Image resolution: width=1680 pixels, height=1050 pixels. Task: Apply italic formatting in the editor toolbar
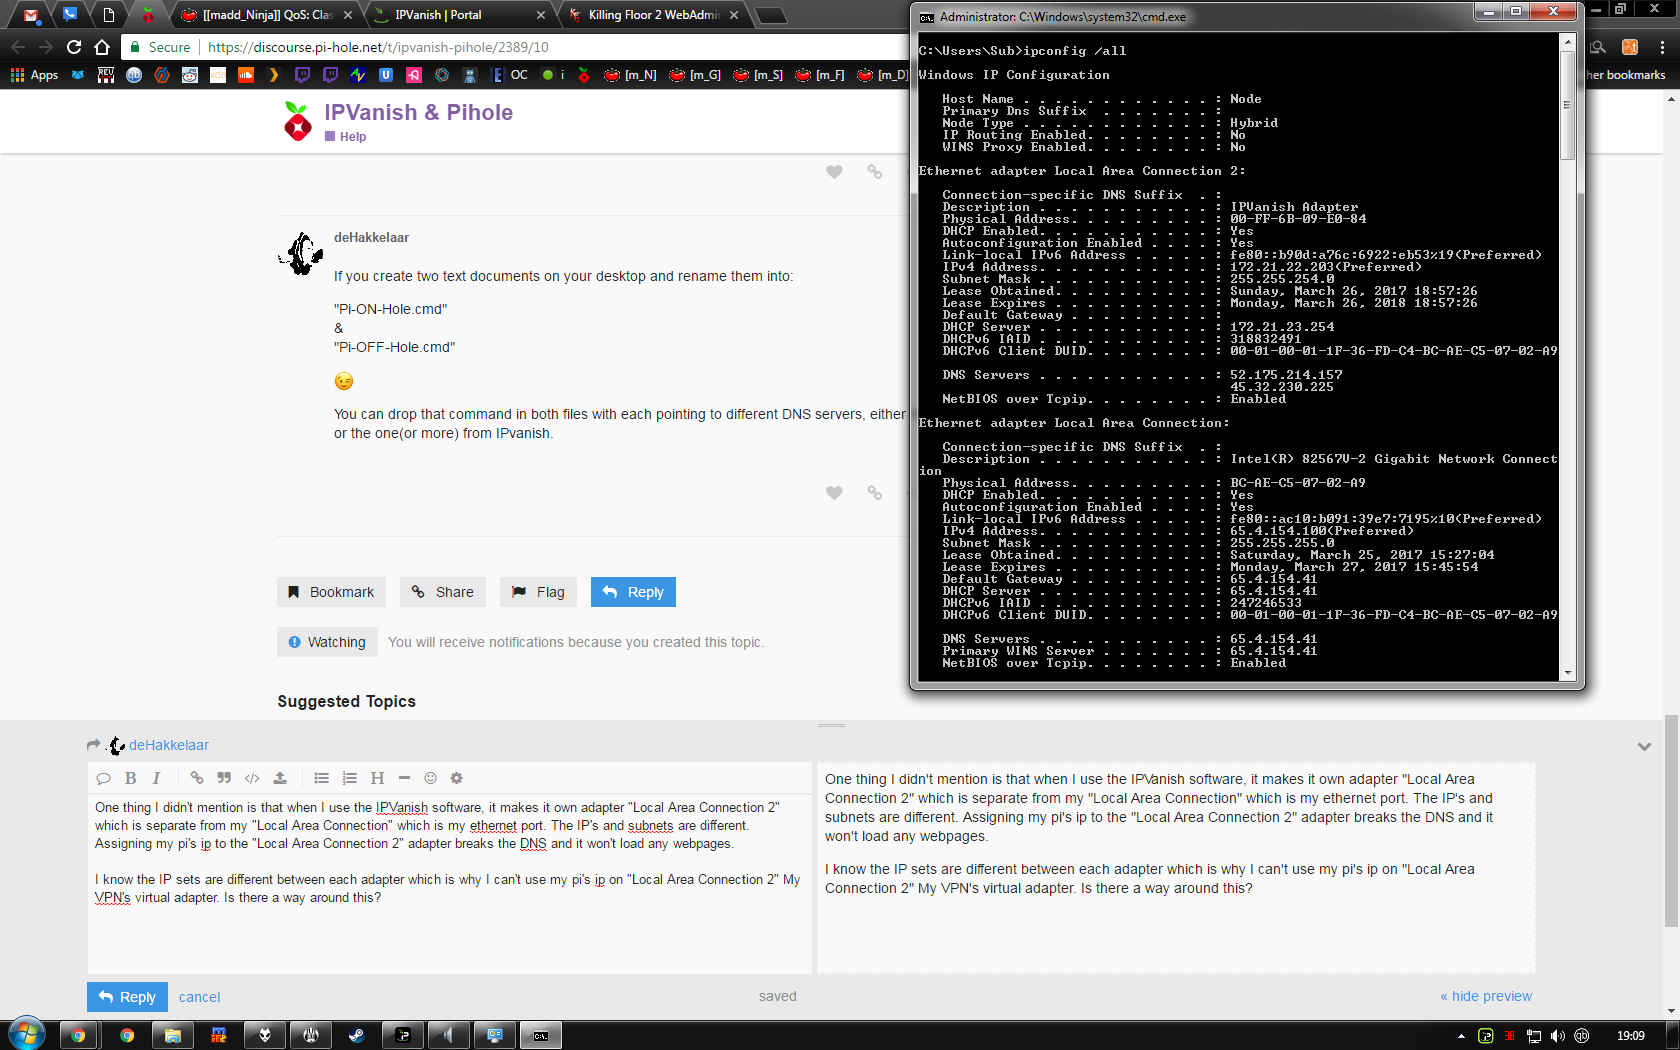pos(156,778)
